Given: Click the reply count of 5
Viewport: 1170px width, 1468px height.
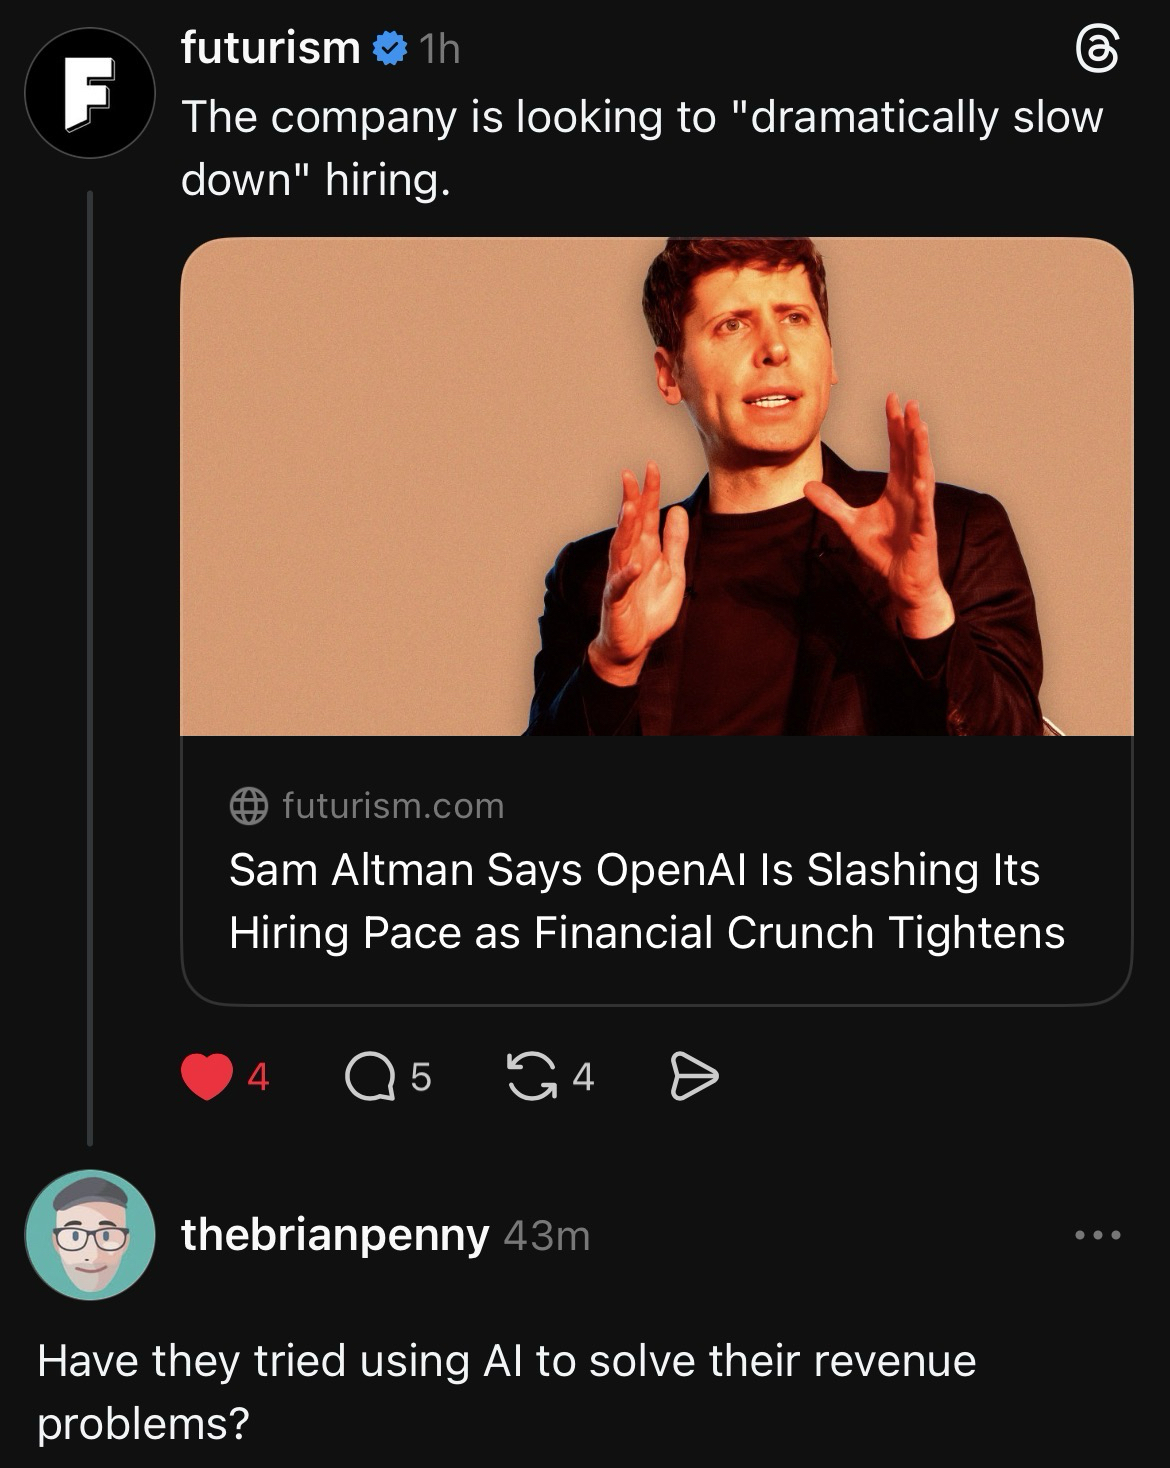Looking at the screenshot, I should tap(421, 1076).
